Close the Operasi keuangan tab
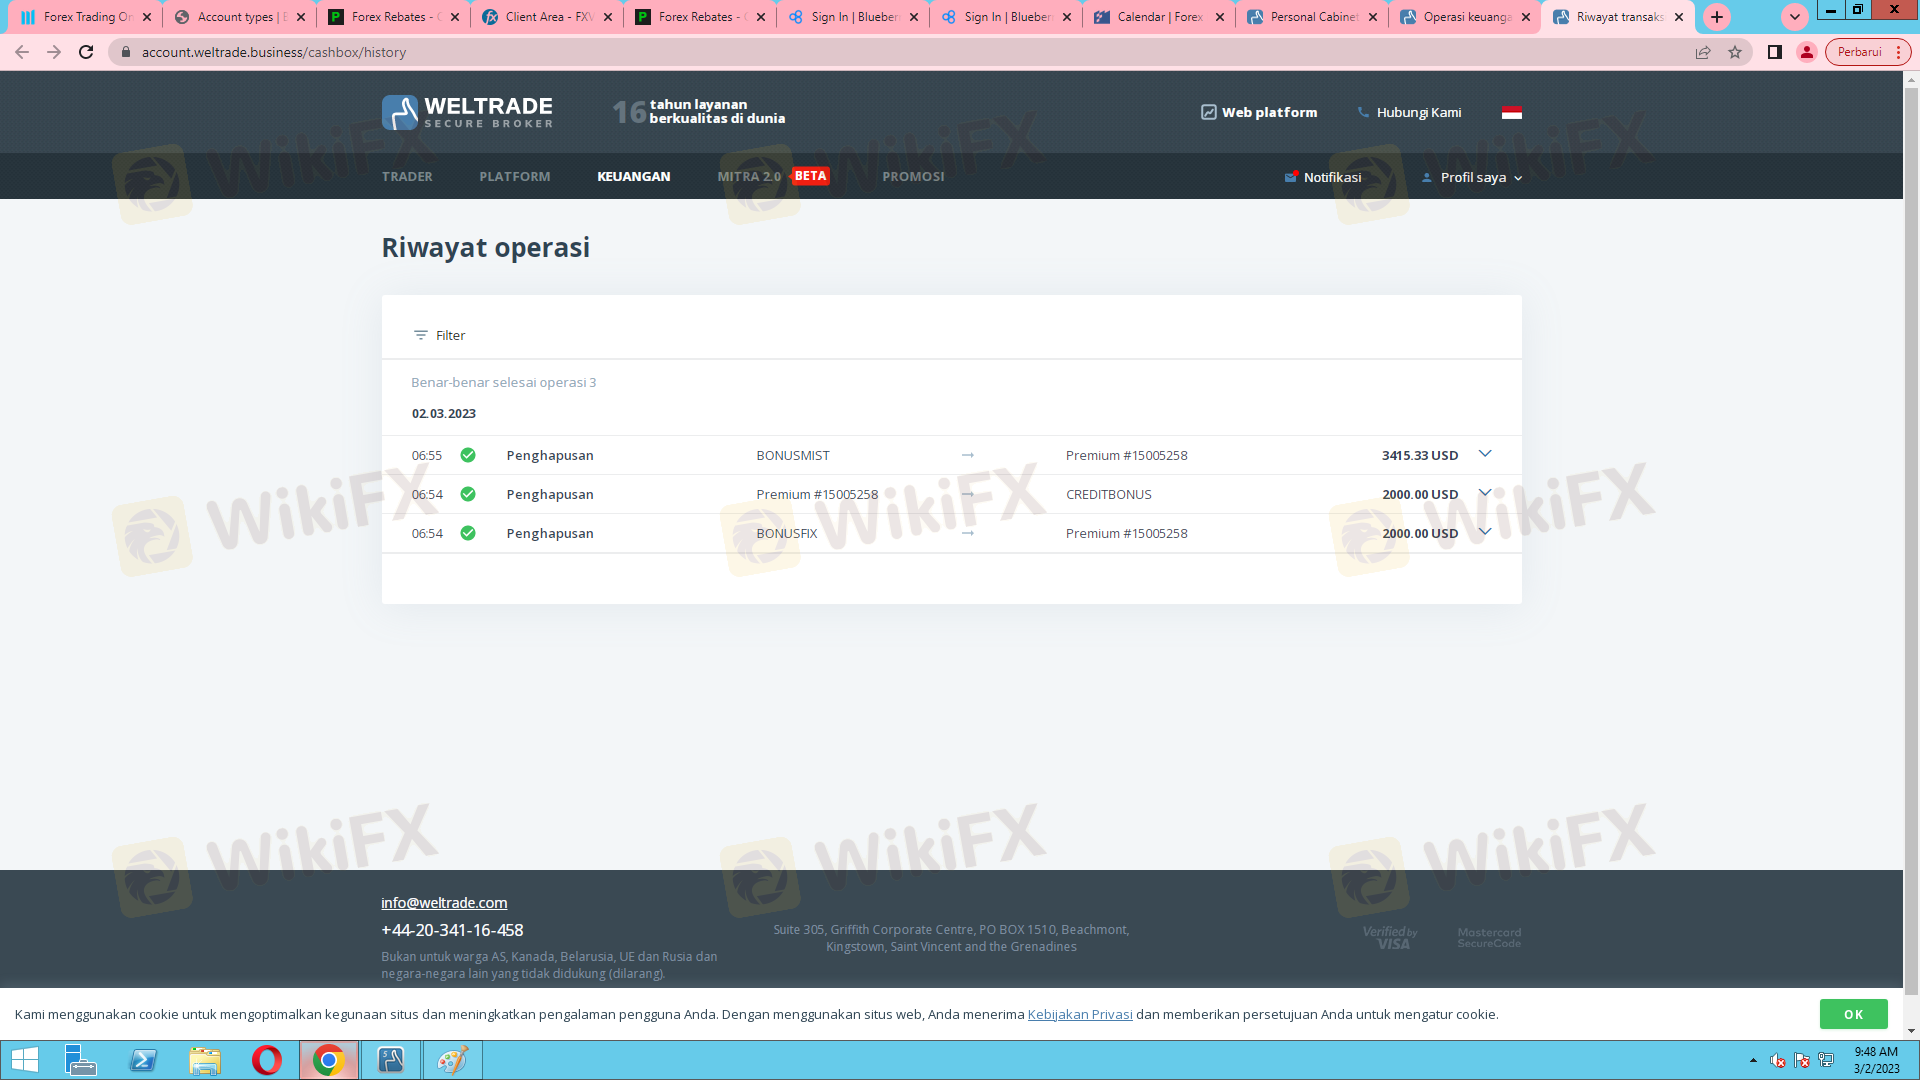The width and height of the screenshot is (1920, 1080). (x=1526, y=17)
